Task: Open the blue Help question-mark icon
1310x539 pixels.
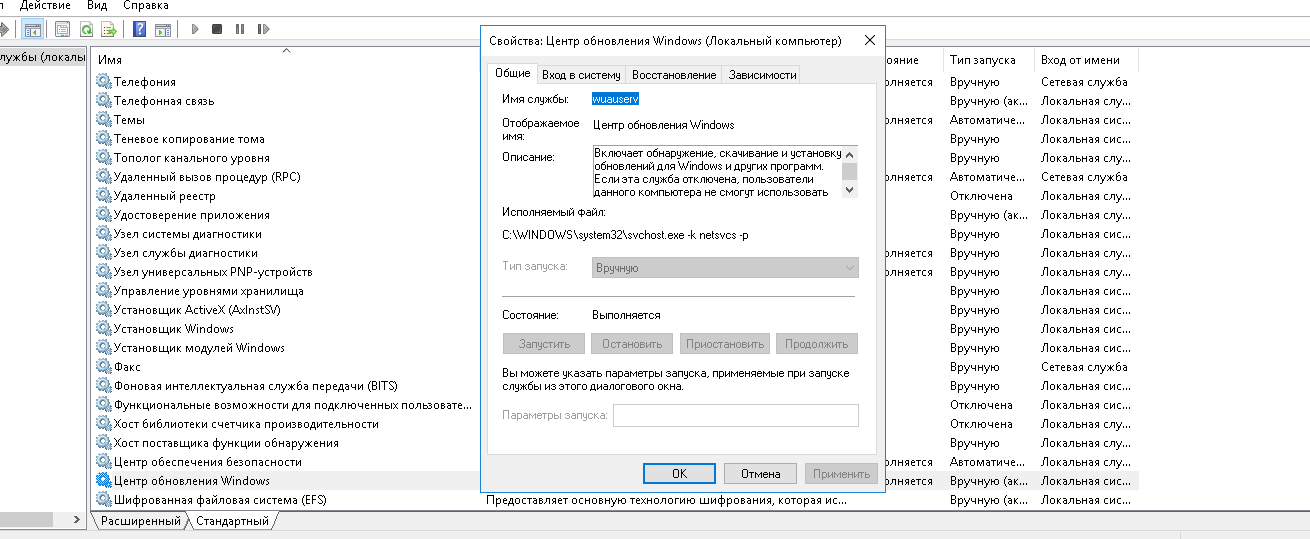Action: [x=139, y=29]
